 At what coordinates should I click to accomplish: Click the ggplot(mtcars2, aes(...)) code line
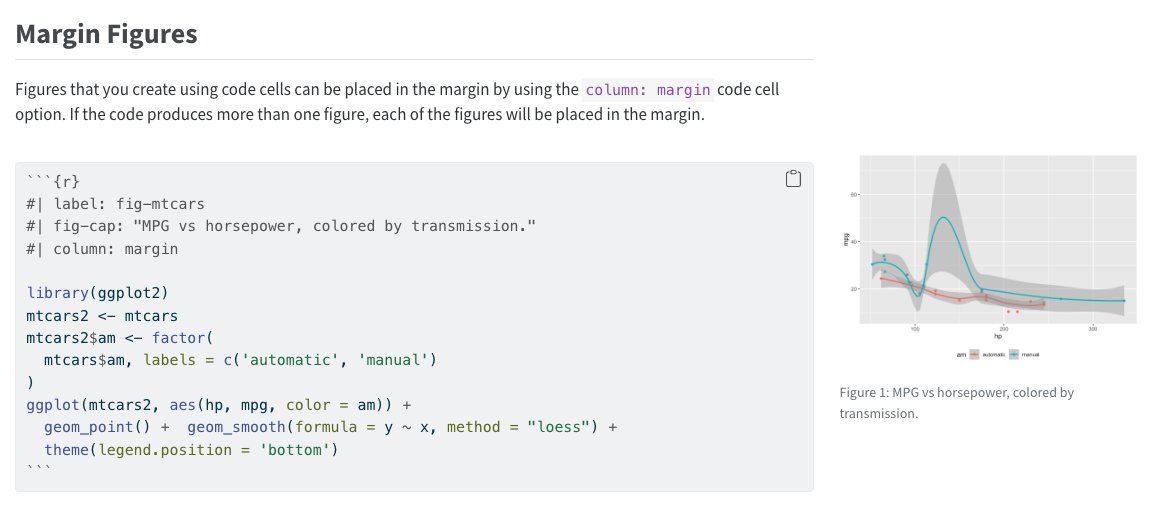219,405
